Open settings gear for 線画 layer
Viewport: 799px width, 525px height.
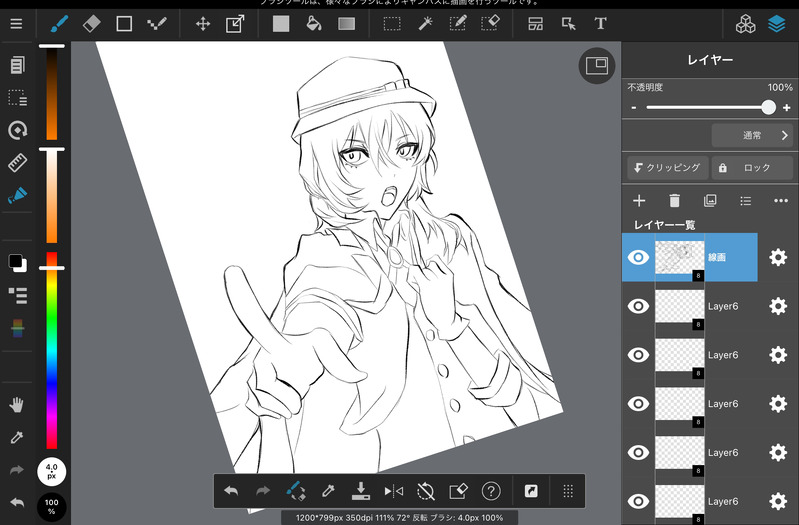point(778,257)
